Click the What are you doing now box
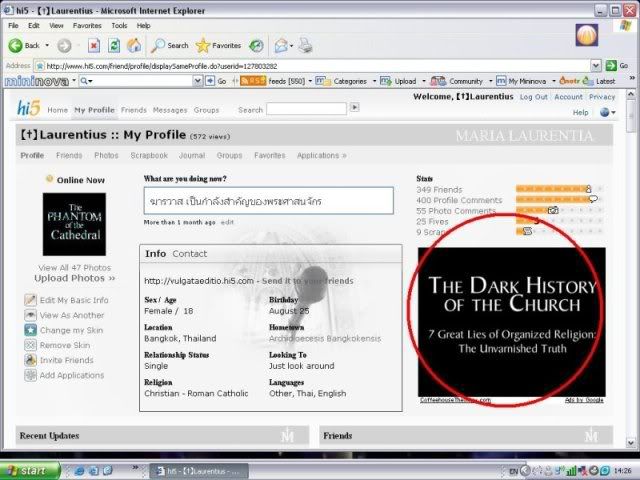Image resolution: width=640 pixels, height=480 pixels. [269, 200]
